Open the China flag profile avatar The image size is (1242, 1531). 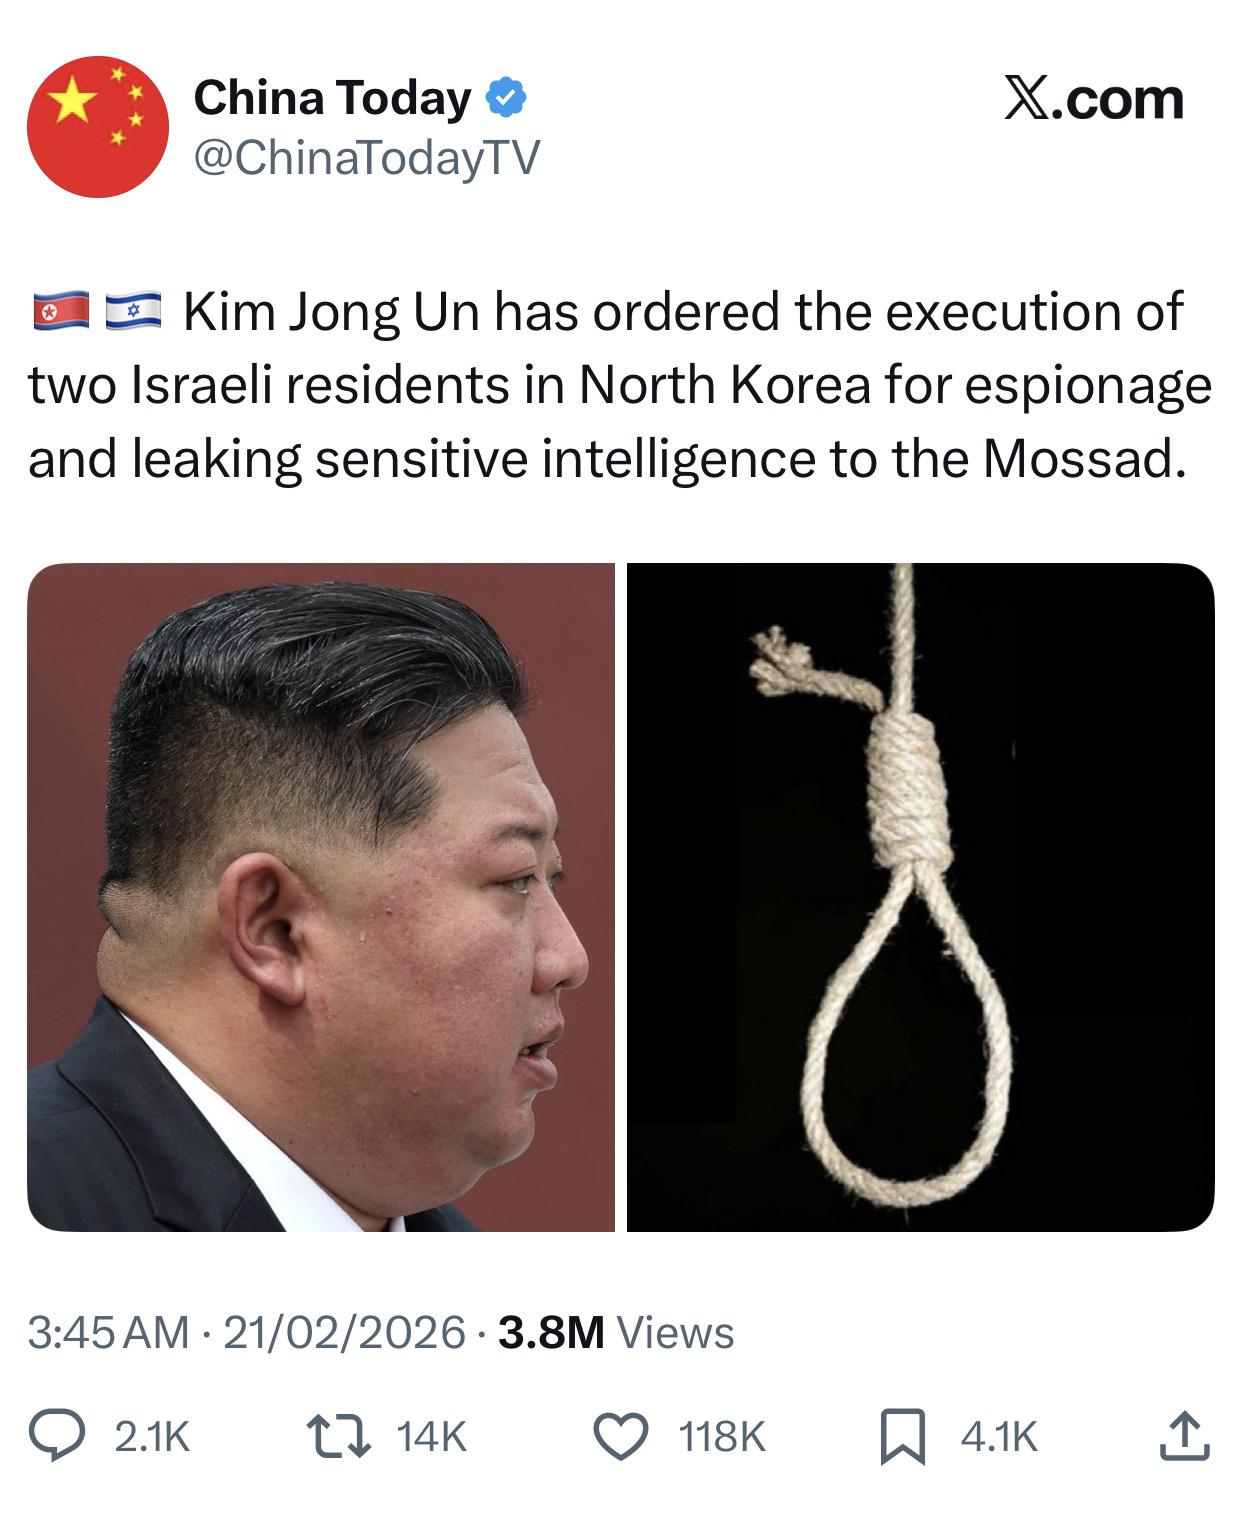(x=97, y=126)
